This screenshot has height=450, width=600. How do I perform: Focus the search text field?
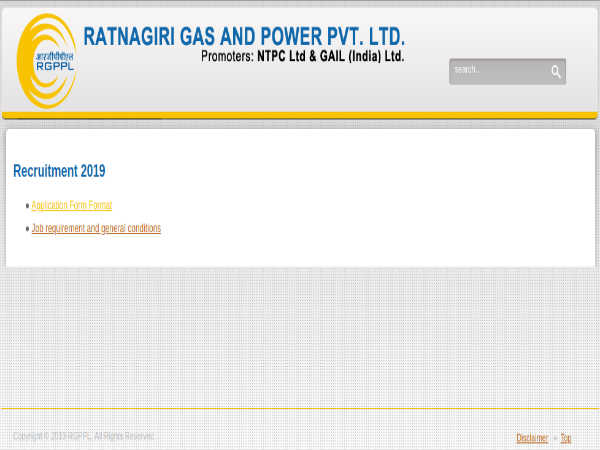pos(497,71)
